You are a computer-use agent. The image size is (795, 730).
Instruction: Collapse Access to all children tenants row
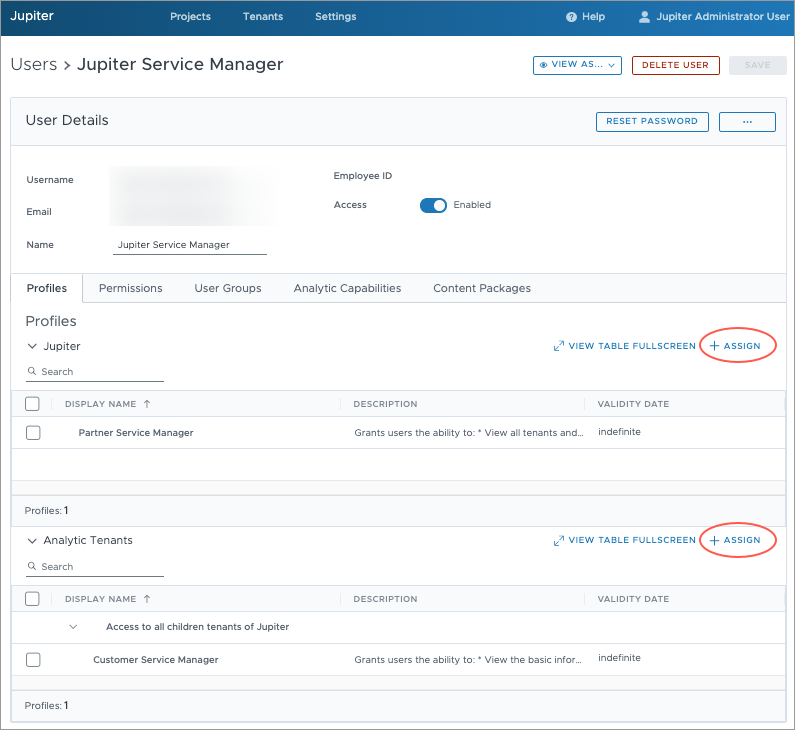[x=73, y=627]
